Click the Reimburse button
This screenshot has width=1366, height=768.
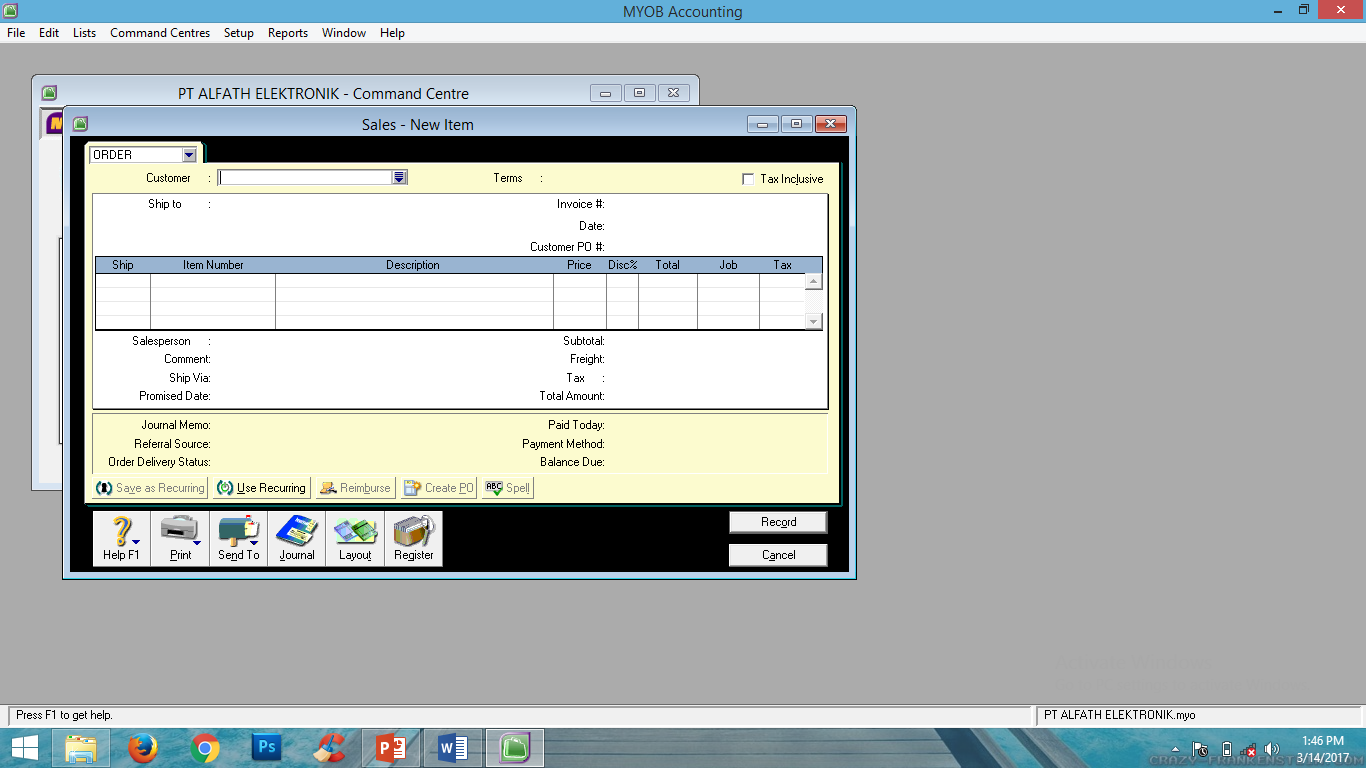click(x=355, y=488)
